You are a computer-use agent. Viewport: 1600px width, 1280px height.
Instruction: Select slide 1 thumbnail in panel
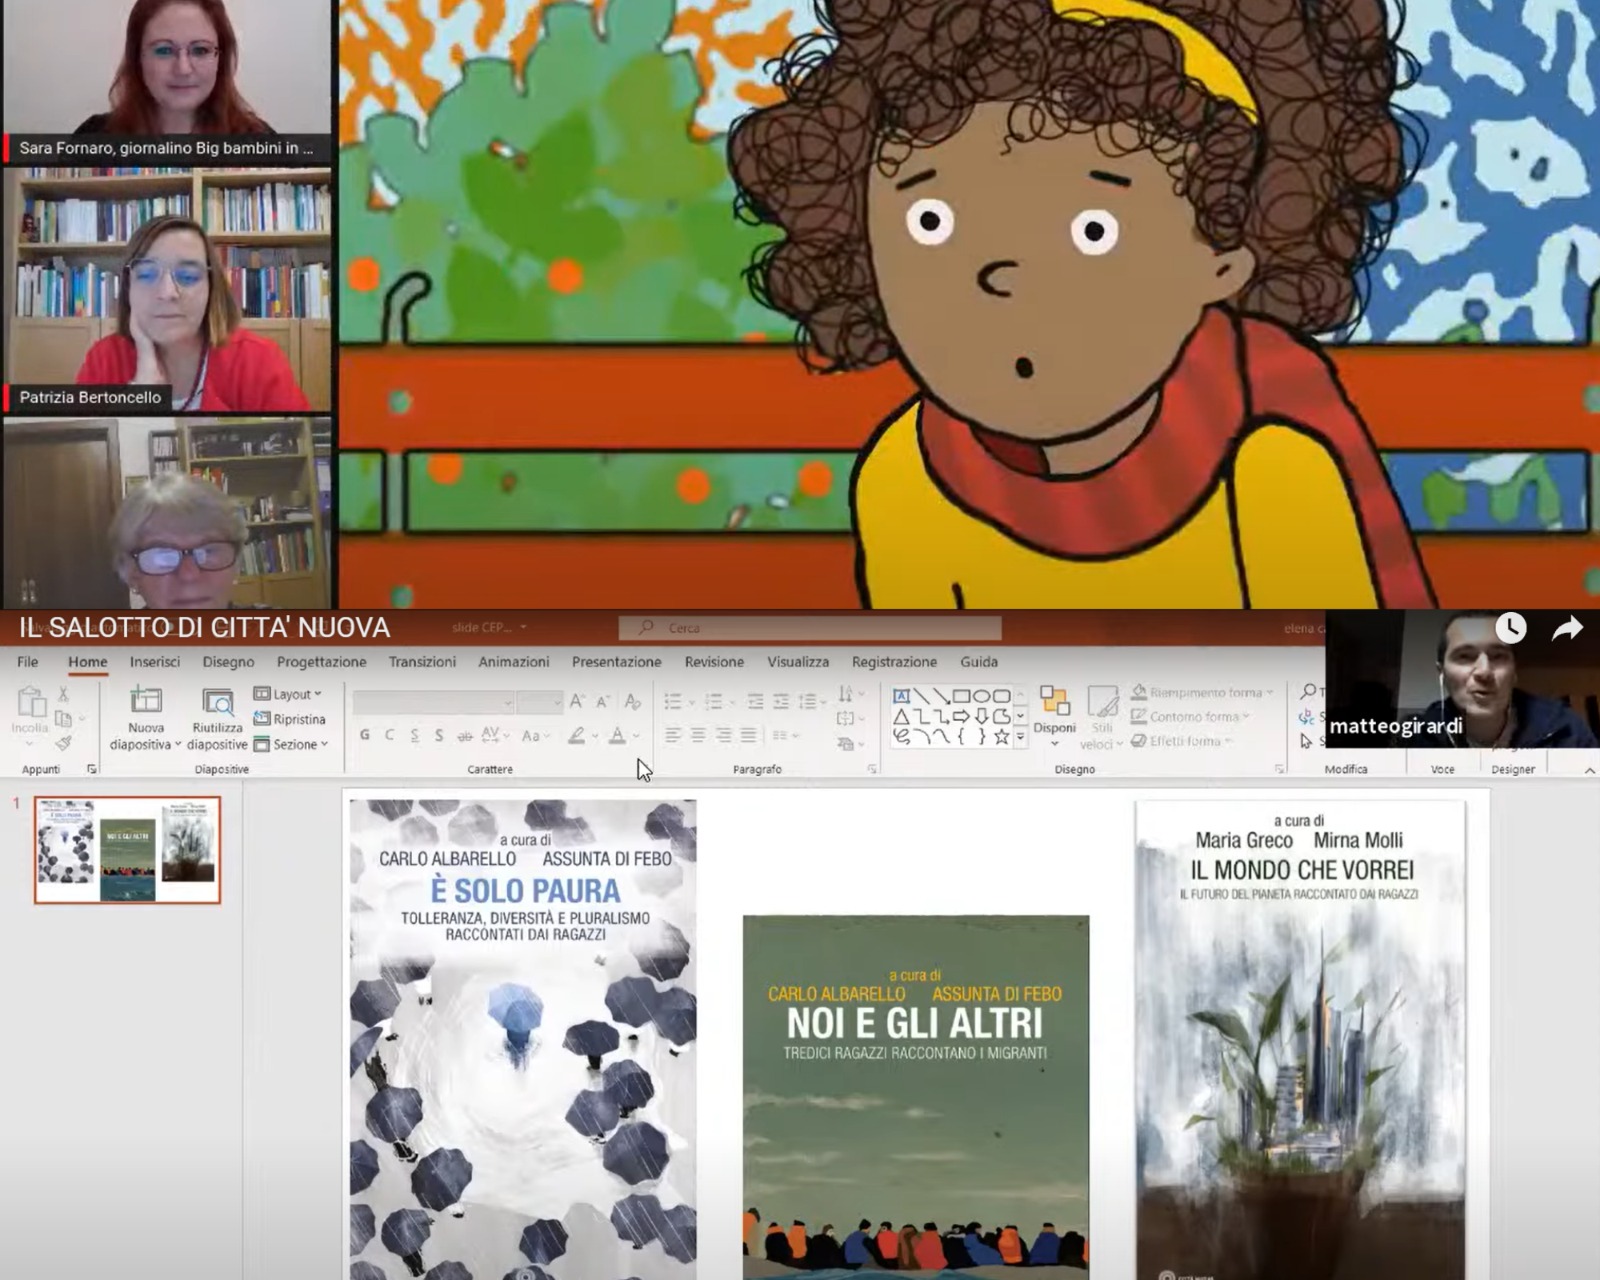click(x=127, y=850)
